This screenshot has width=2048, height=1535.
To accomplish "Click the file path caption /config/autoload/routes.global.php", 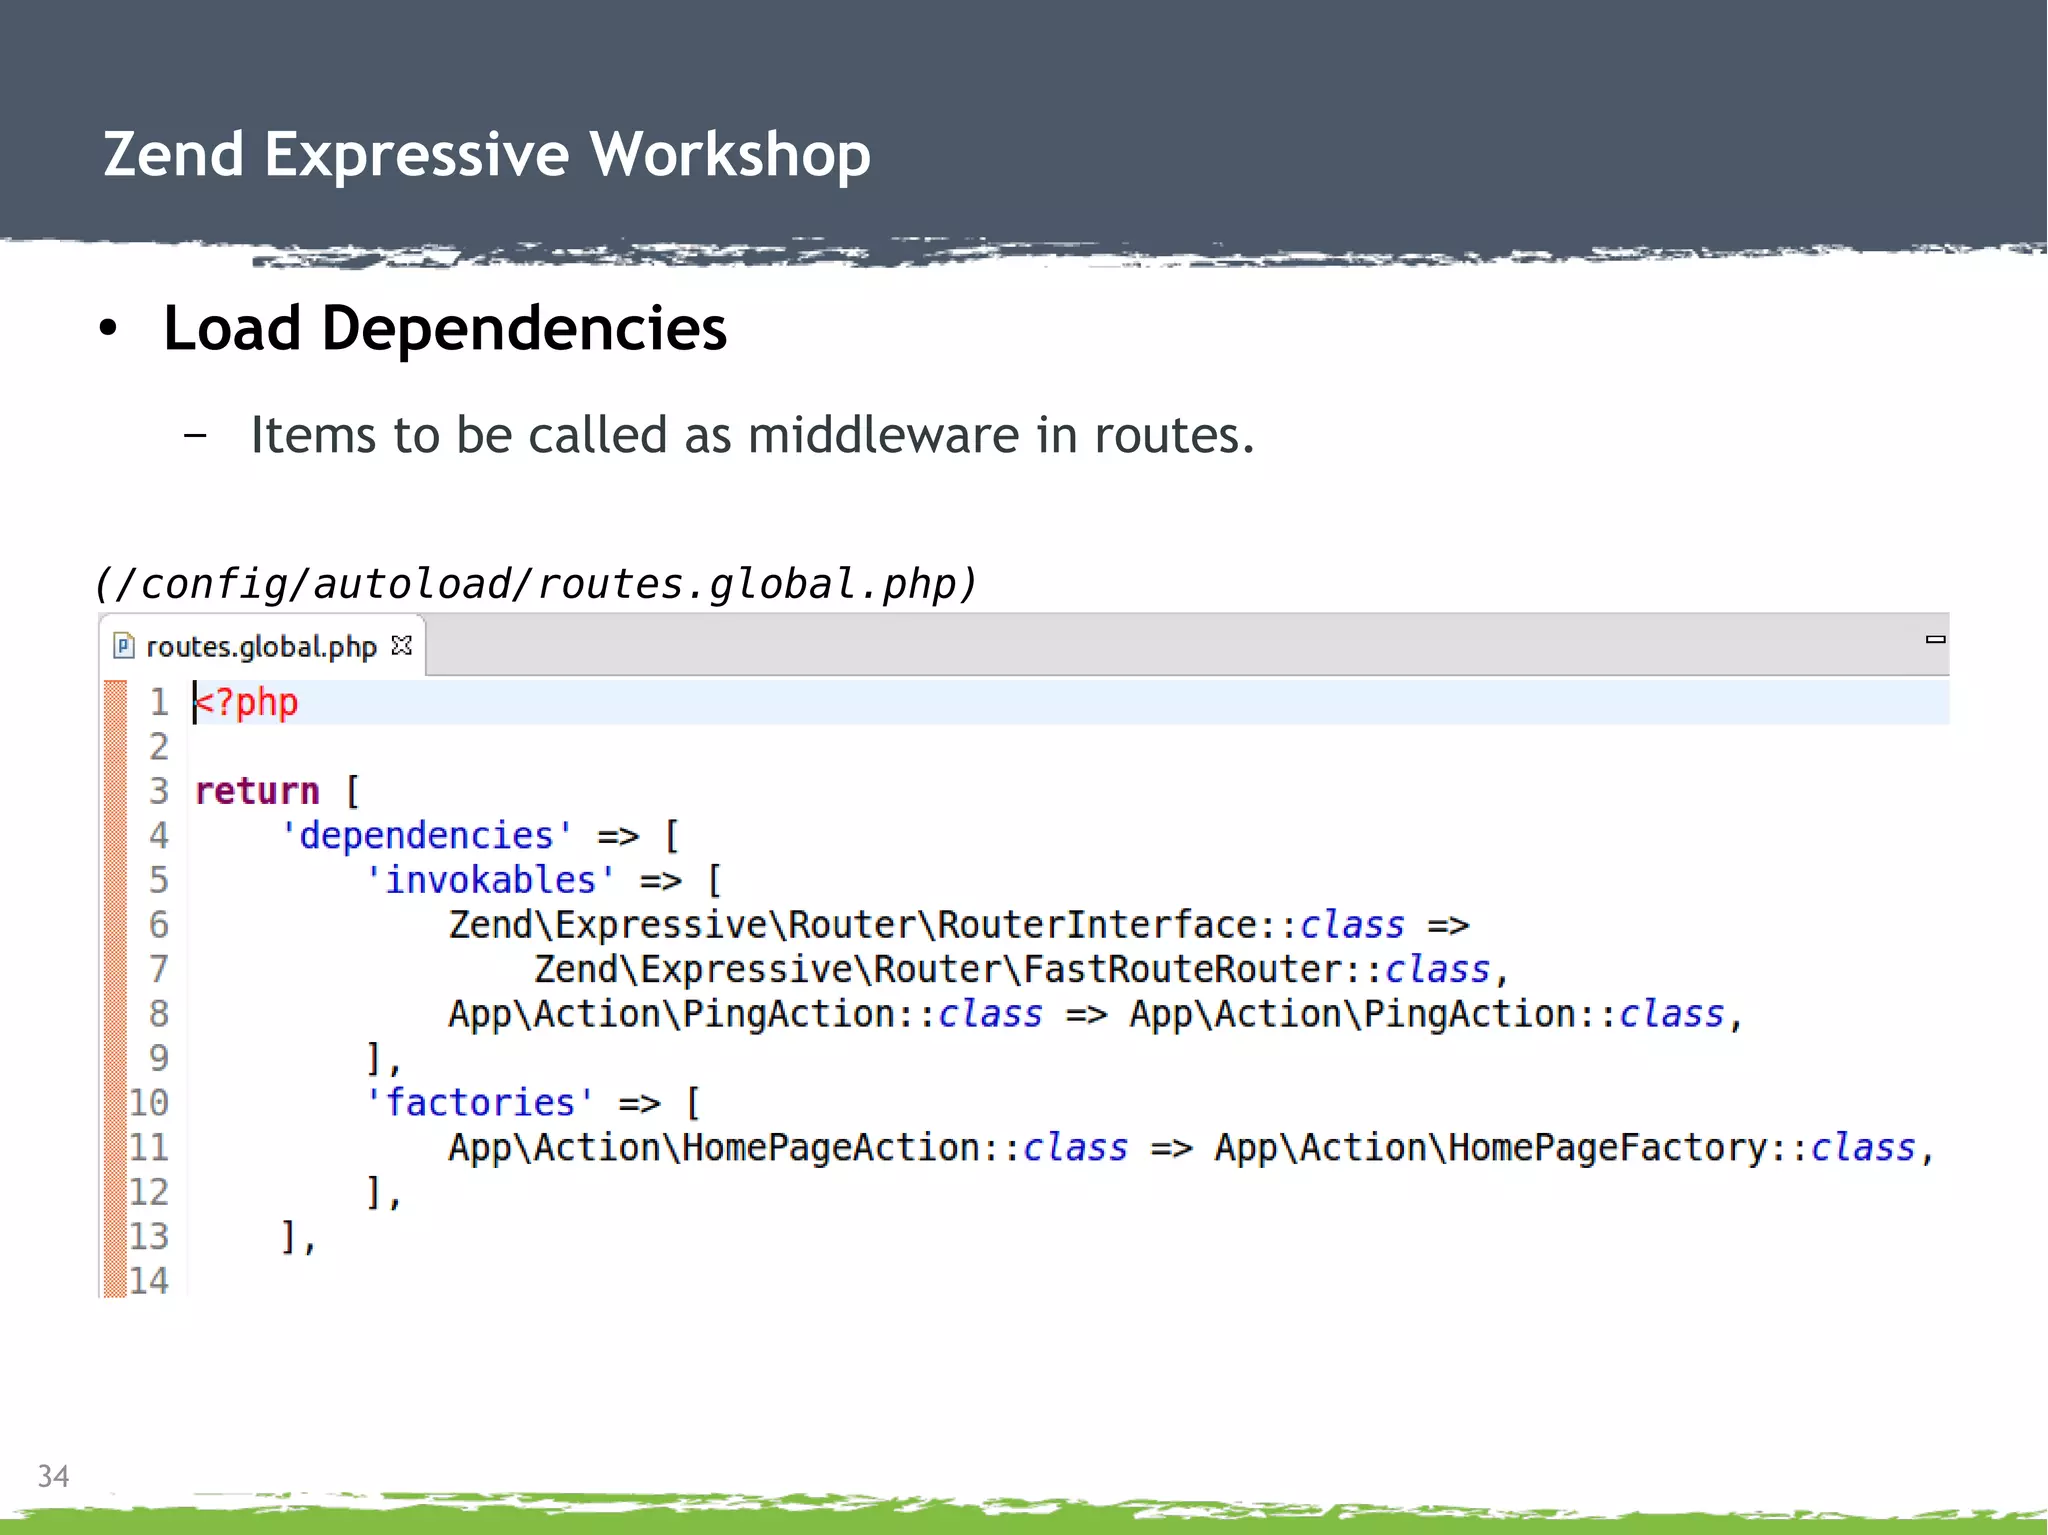I will (x=535, y=583).
